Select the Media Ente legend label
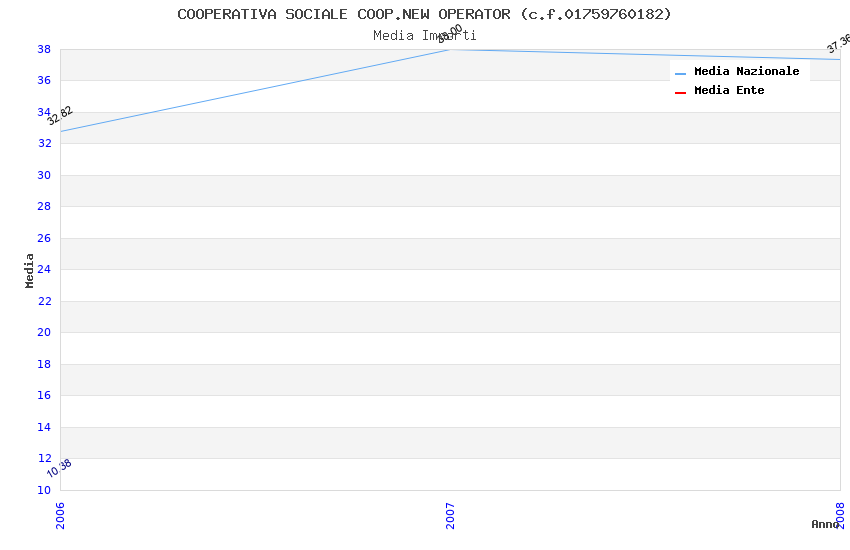The image size is (850, 550). [729, 91]
